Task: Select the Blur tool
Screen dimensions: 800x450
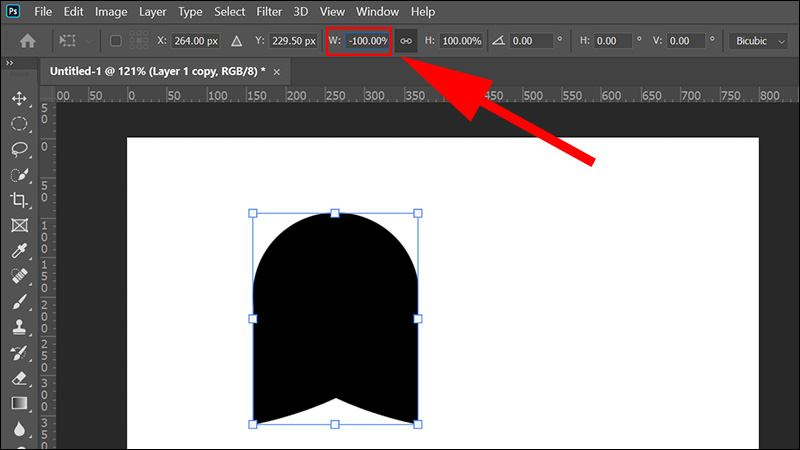Action: coord(19,429)
